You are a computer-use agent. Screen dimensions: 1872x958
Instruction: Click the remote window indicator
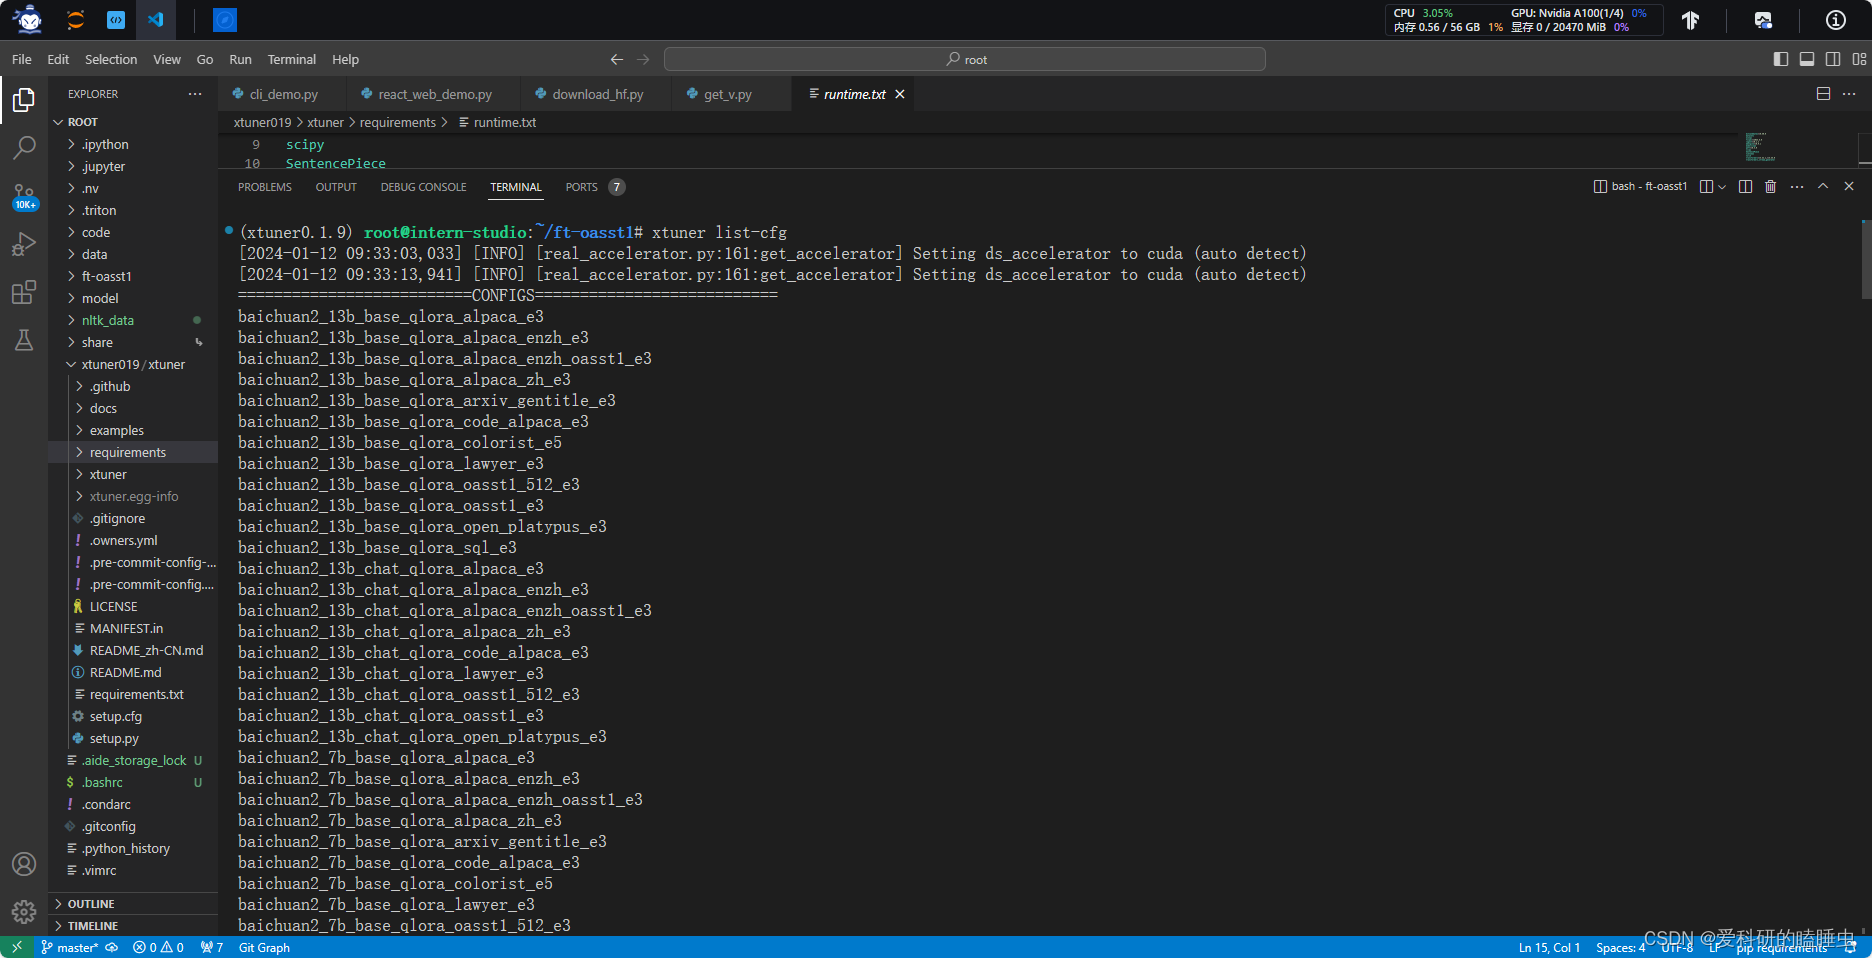click(17, 947)
